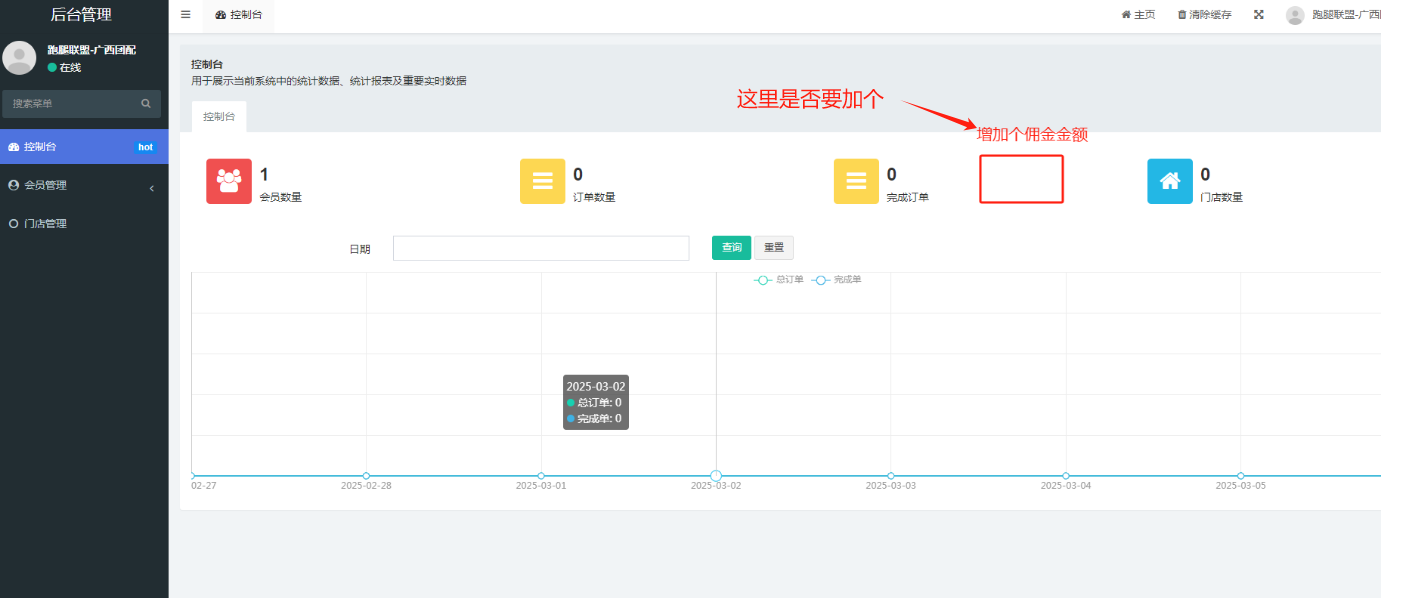
Task: Select the 控制台 tab above the statistics
Action: [x=219, y=117]
